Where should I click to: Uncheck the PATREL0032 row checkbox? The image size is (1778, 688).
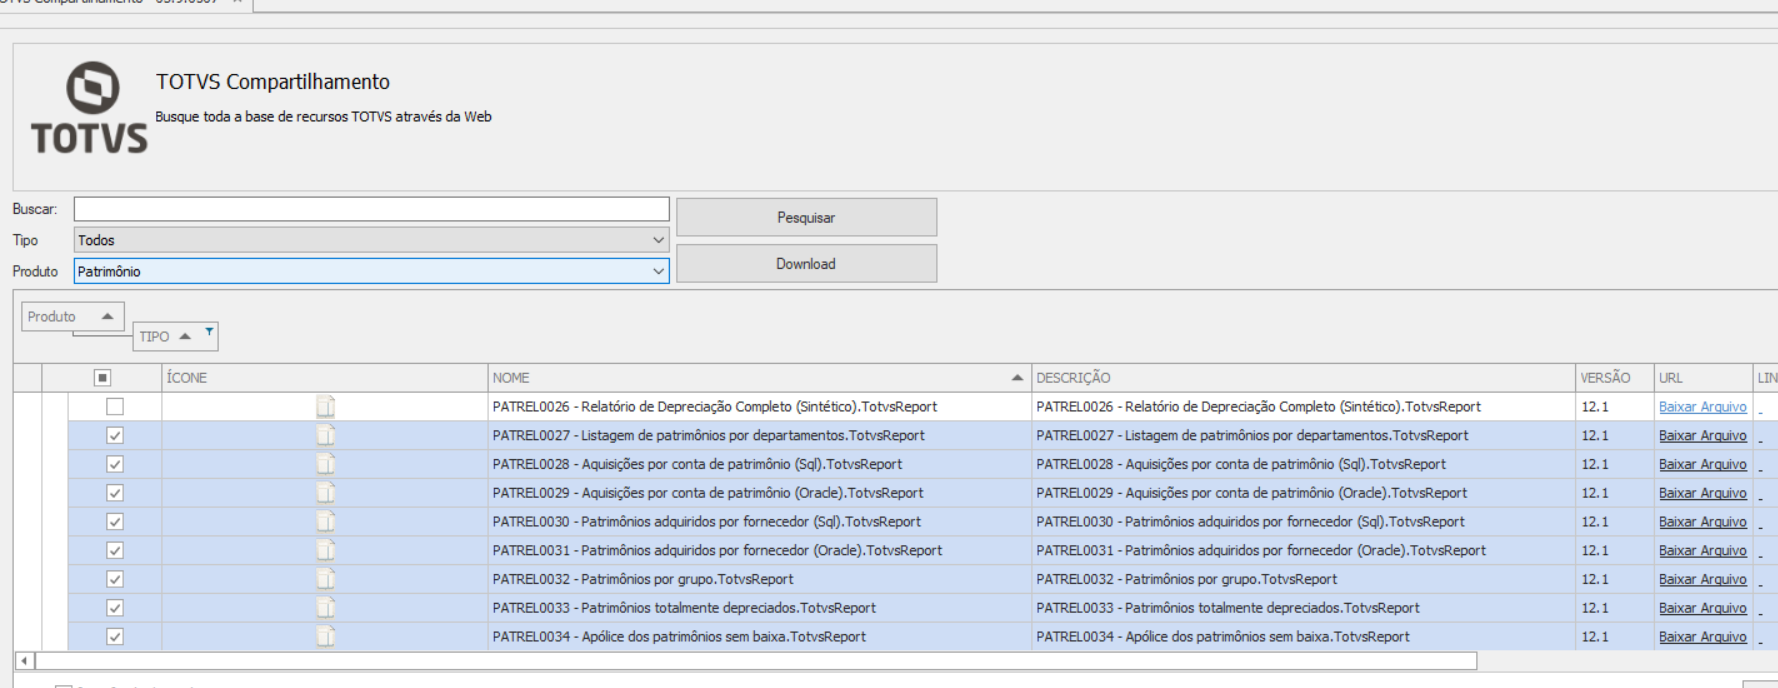115,579
